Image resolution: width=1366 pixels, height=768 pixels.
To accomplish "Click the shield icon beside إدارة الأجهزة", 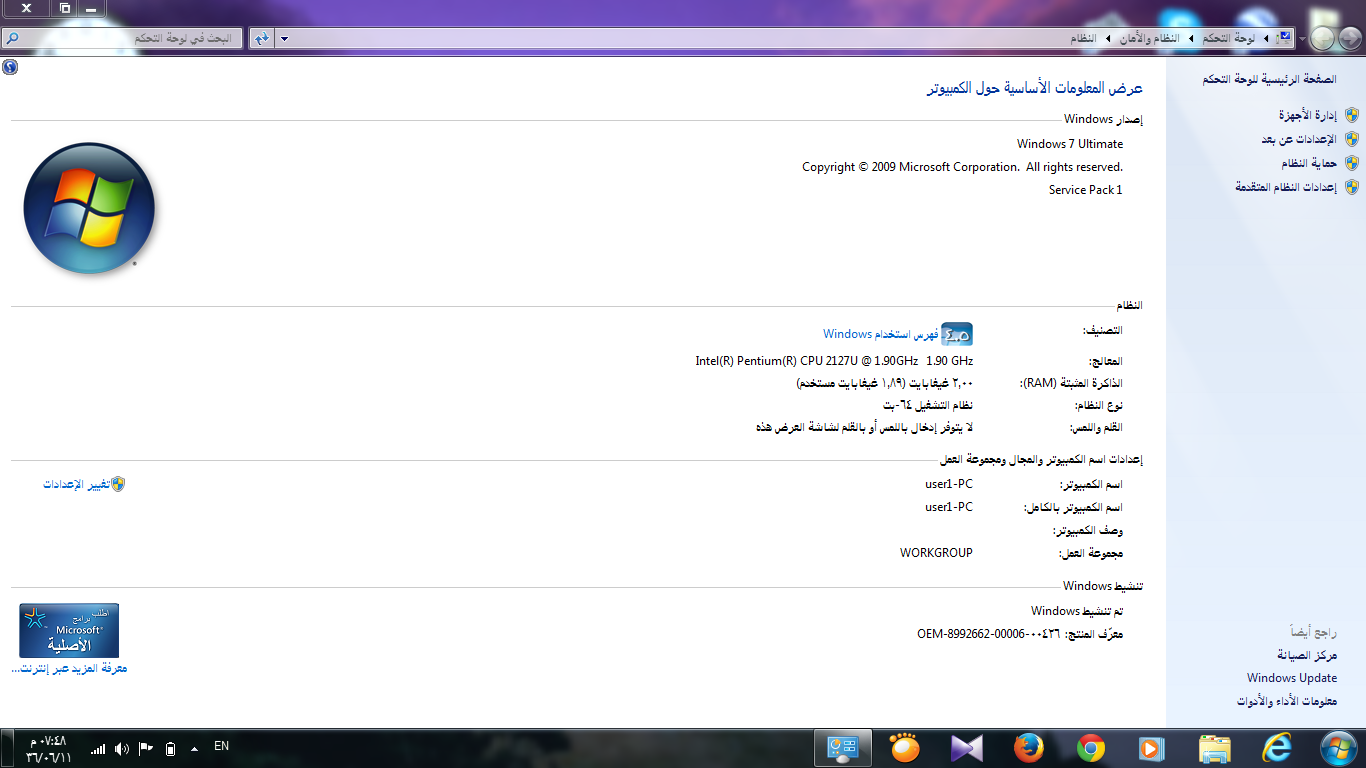I will (x=1352, y=116).
